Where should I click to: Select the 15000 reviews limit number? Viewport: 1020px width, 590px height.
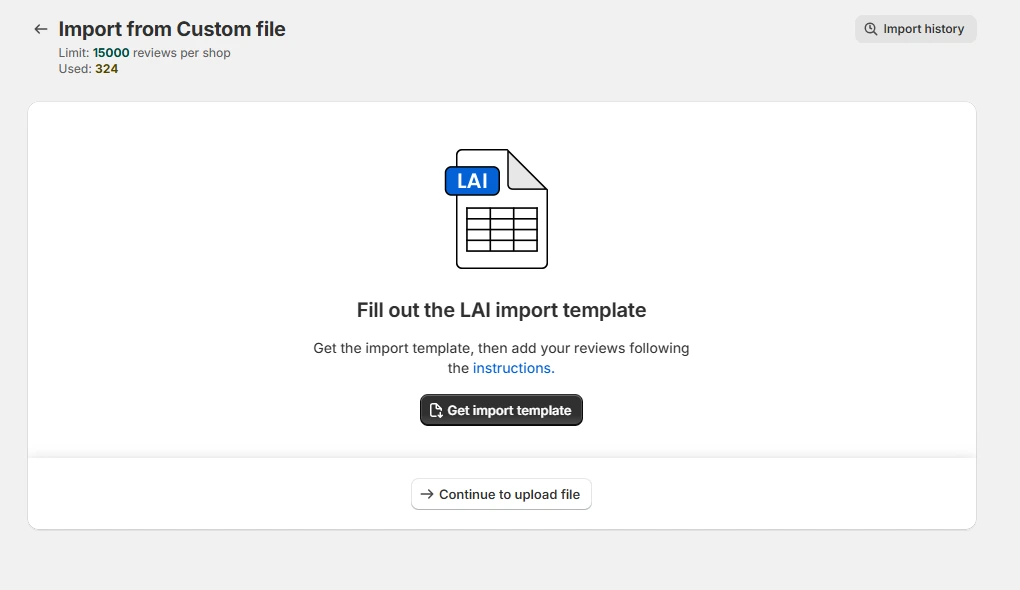111,53
